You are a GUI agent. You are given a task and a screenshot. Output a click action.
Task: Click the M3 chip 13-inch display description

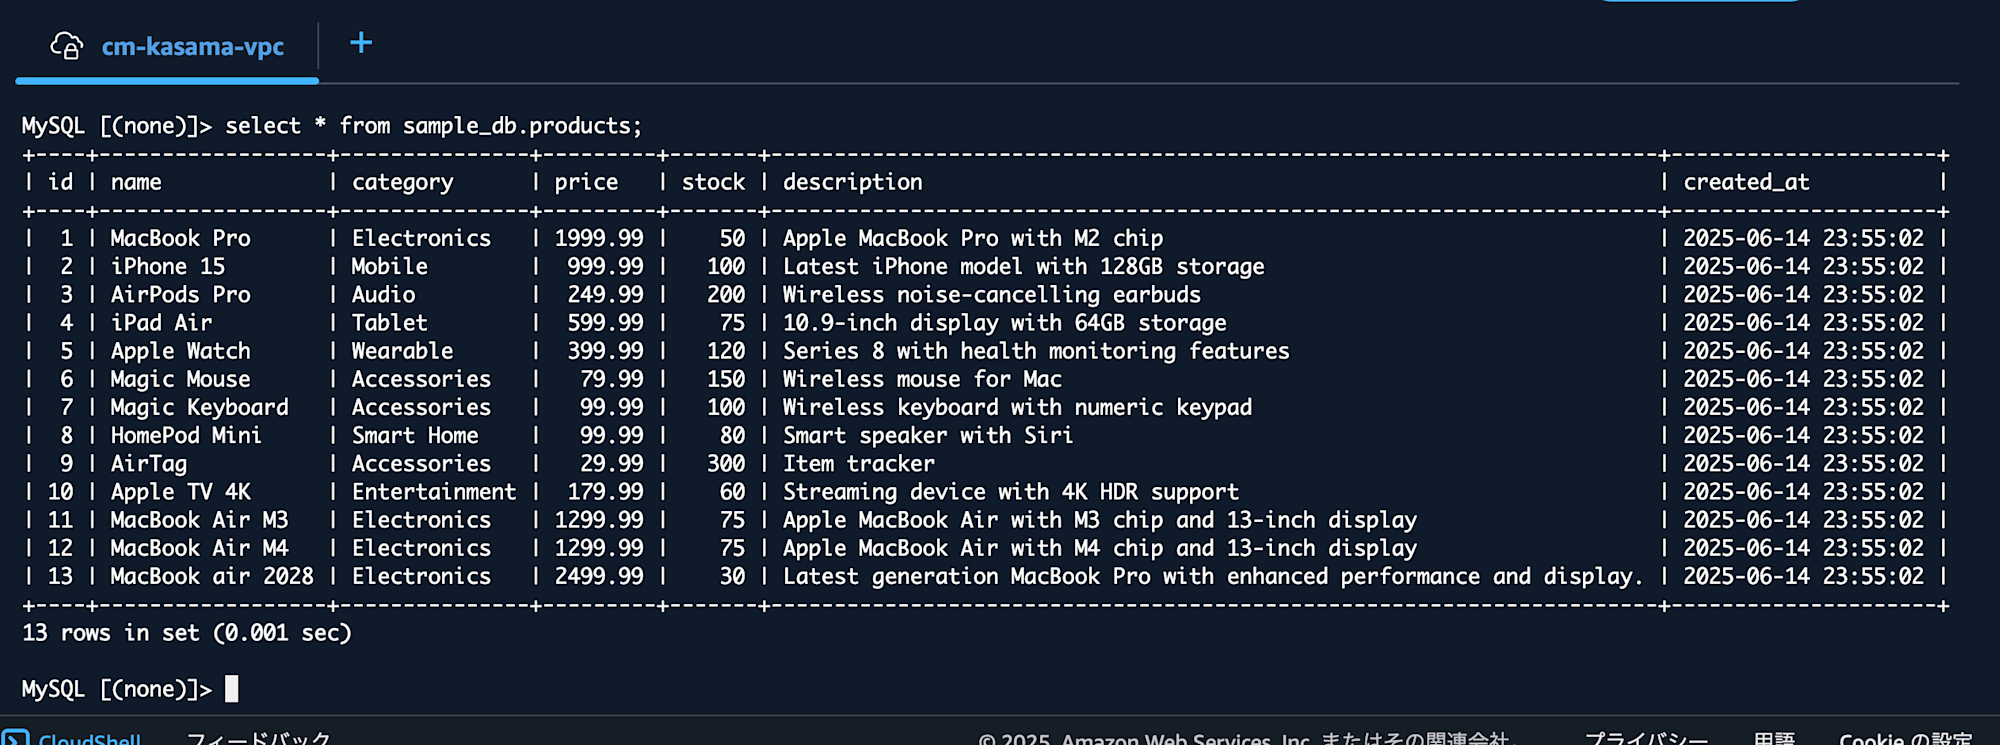point(1100,520)
